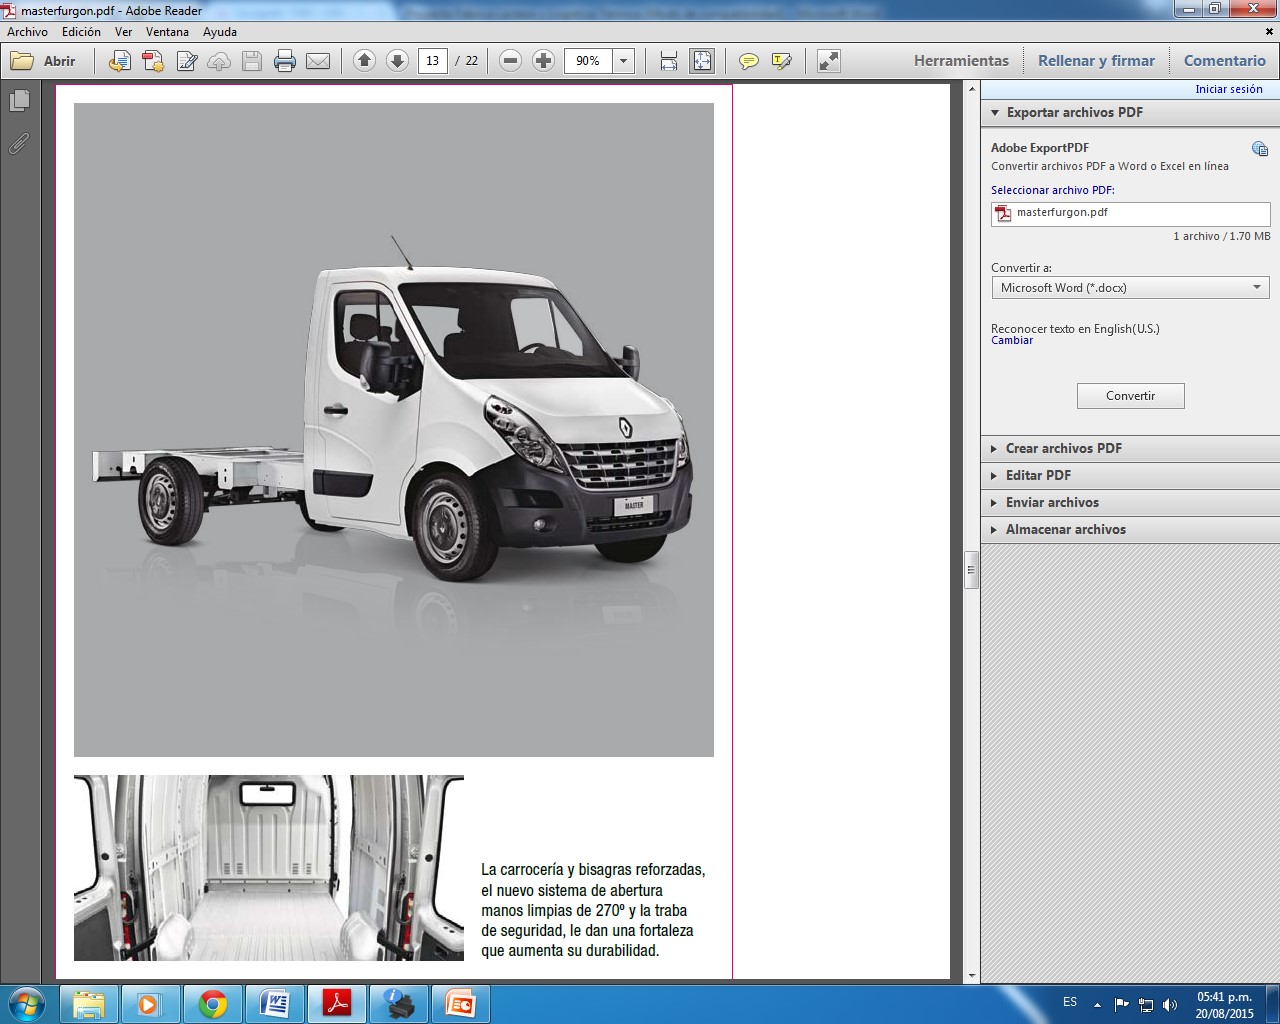
Task: Toggle read mode full-screen view
Action: click(829, 61)
